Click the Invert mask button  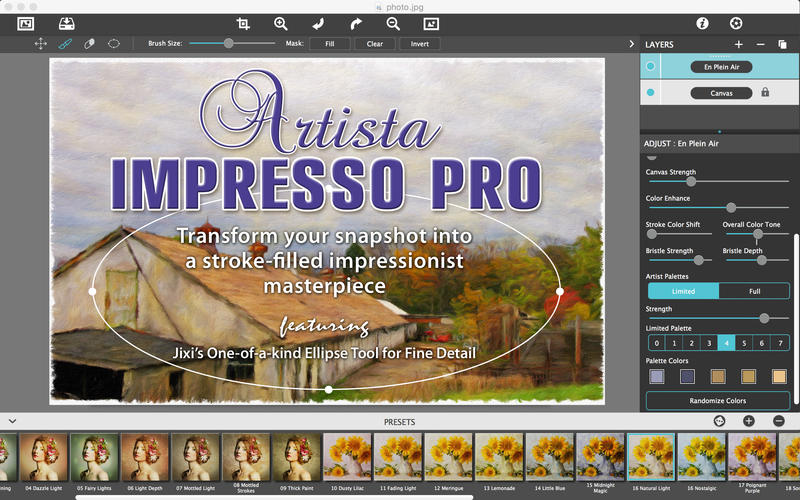coord(419,44)
